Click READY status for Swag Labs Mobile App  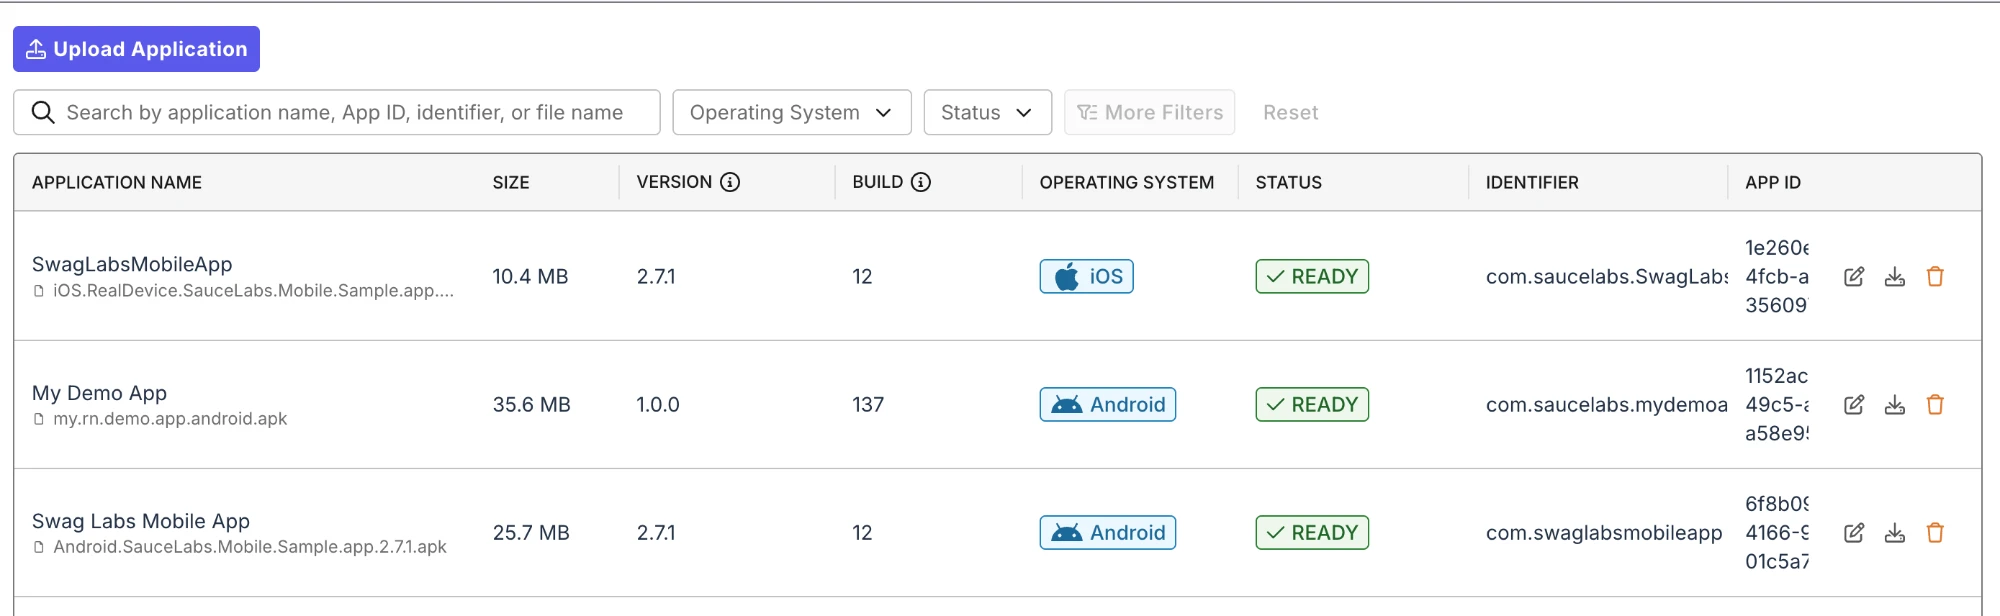click(x=1312, y=532)
